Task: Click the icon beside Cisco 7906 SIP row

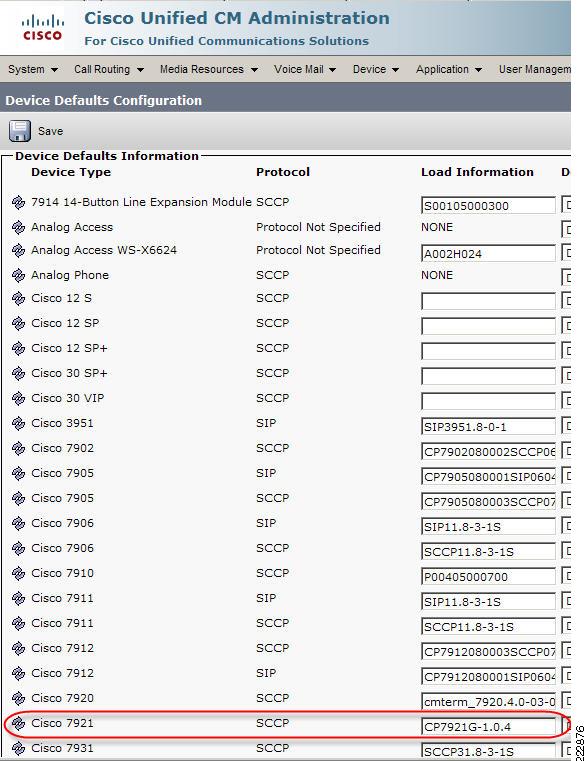Action: coord(18,523)
